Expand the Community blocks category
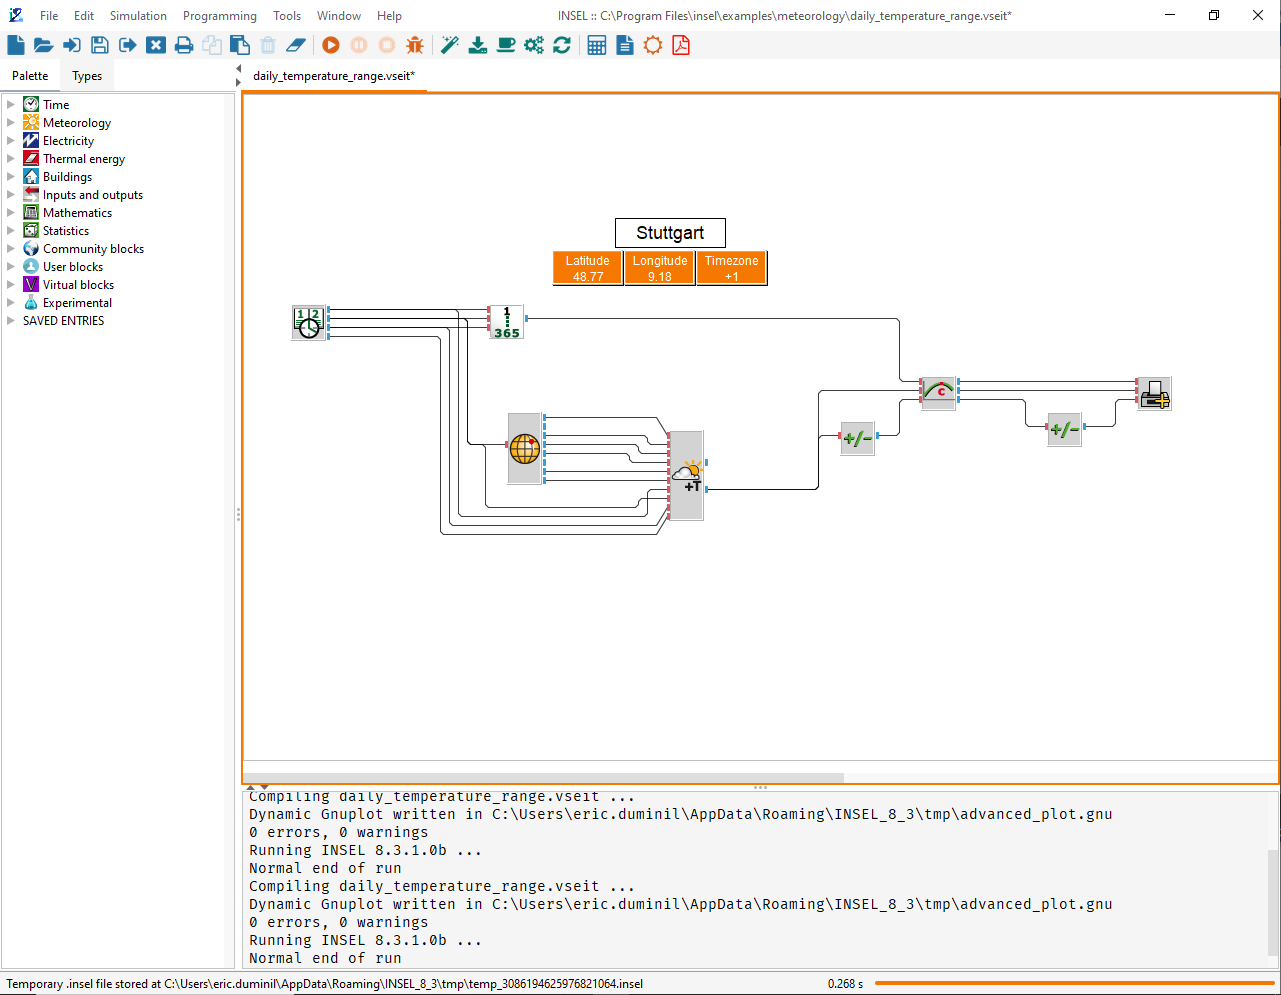Viewport: 1281px width, 995px height. click(11, 248)
